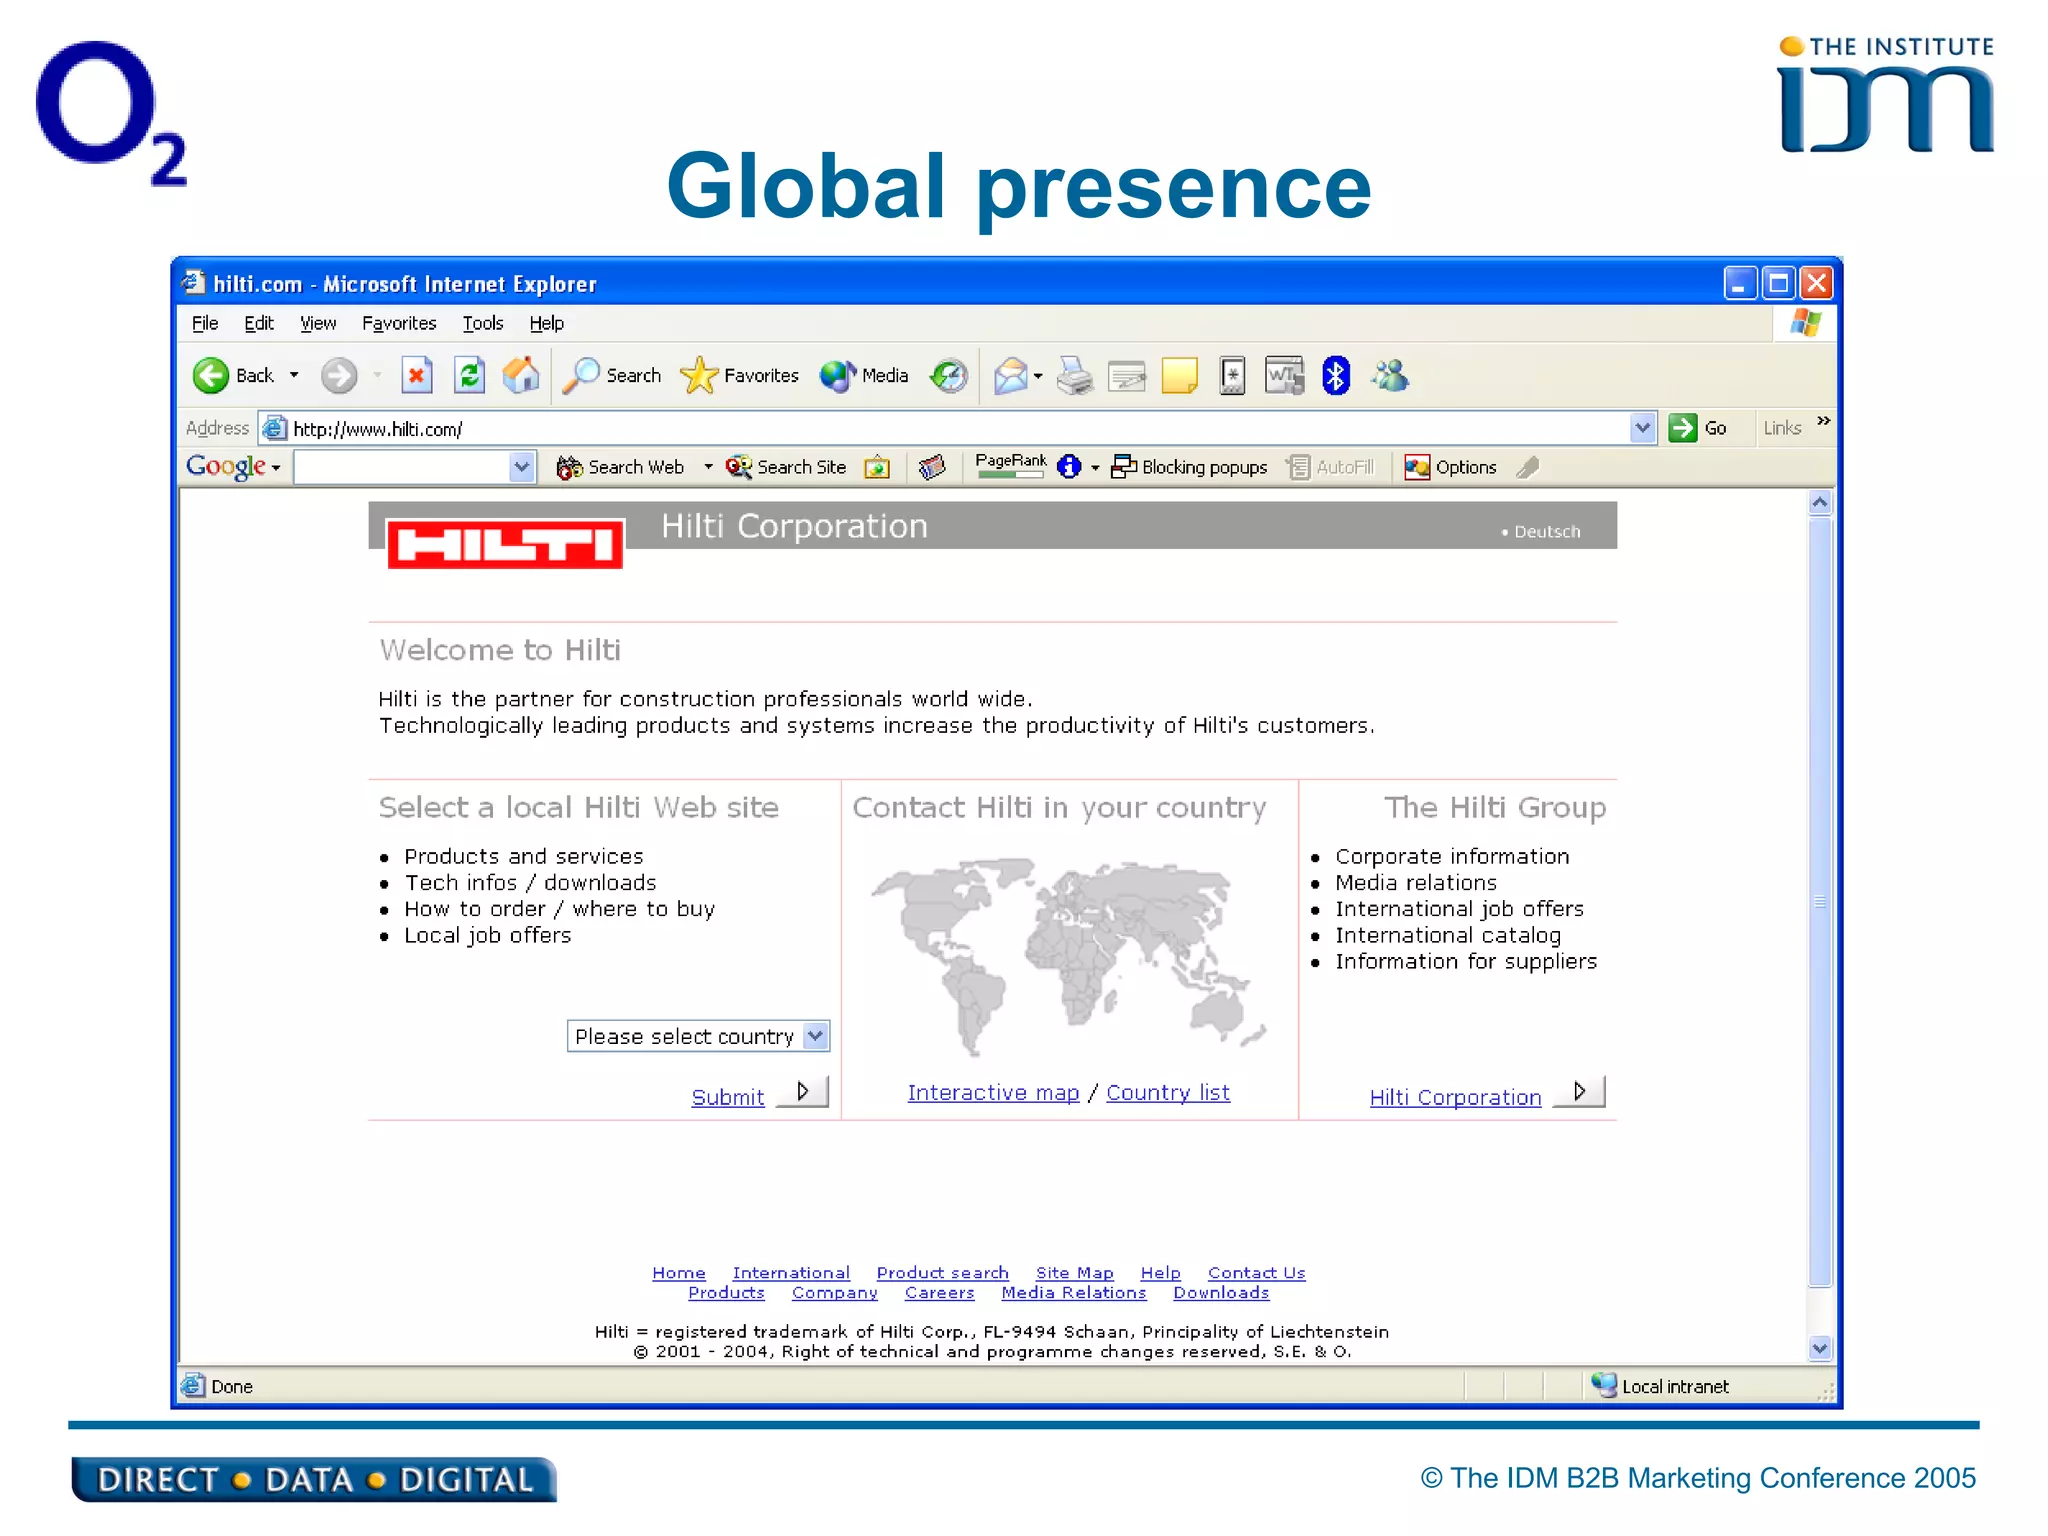Open the File menu
The width and height of the screenshot is (2048, 1536).
tap(205, 323)
